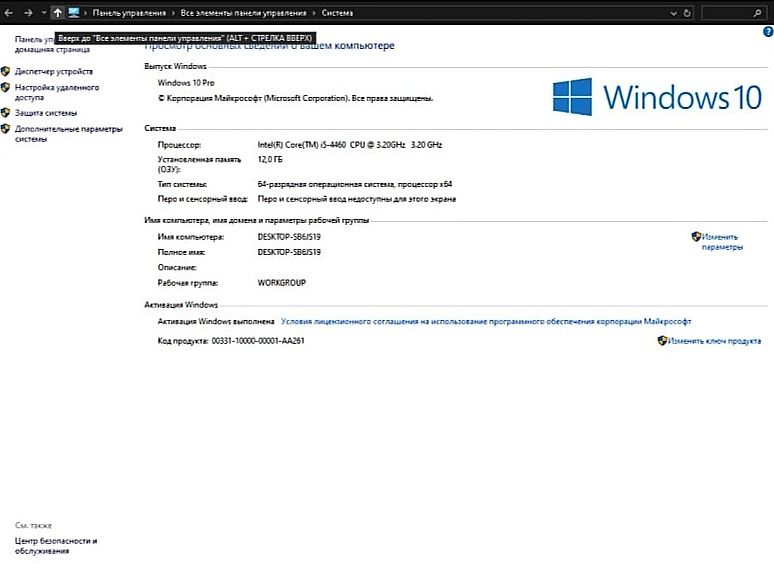The image size is (774, 564).
Task: Click shield icon next to 'Изменить параметры'
Action: 696,237
